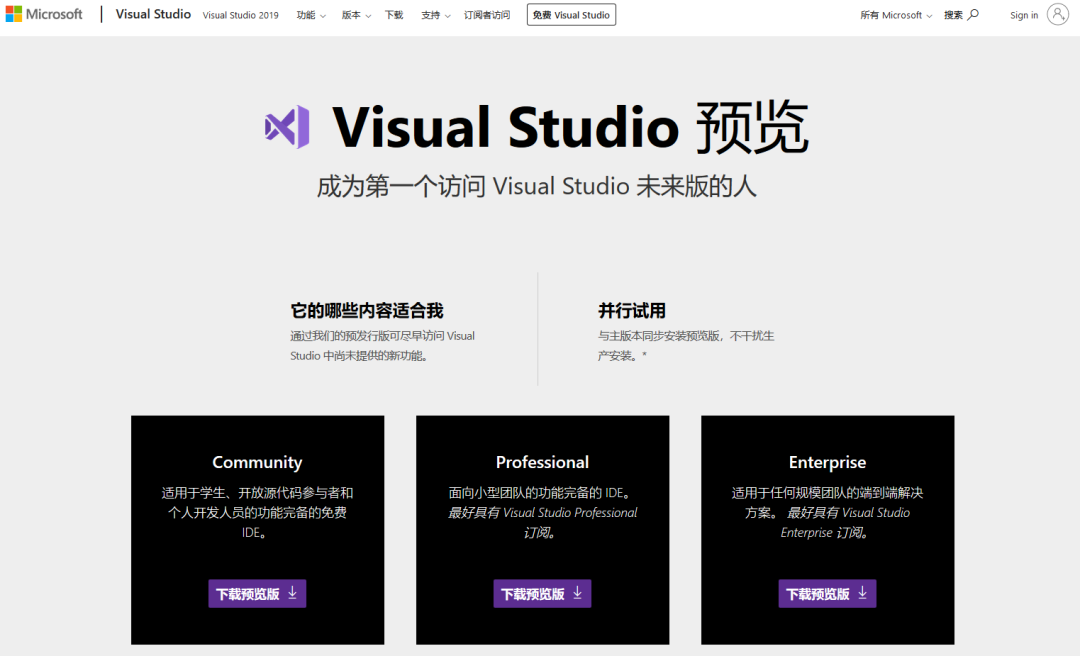Open the 版本 dropdown
Screen dimensions: 1080x656
tap(355, 14)
